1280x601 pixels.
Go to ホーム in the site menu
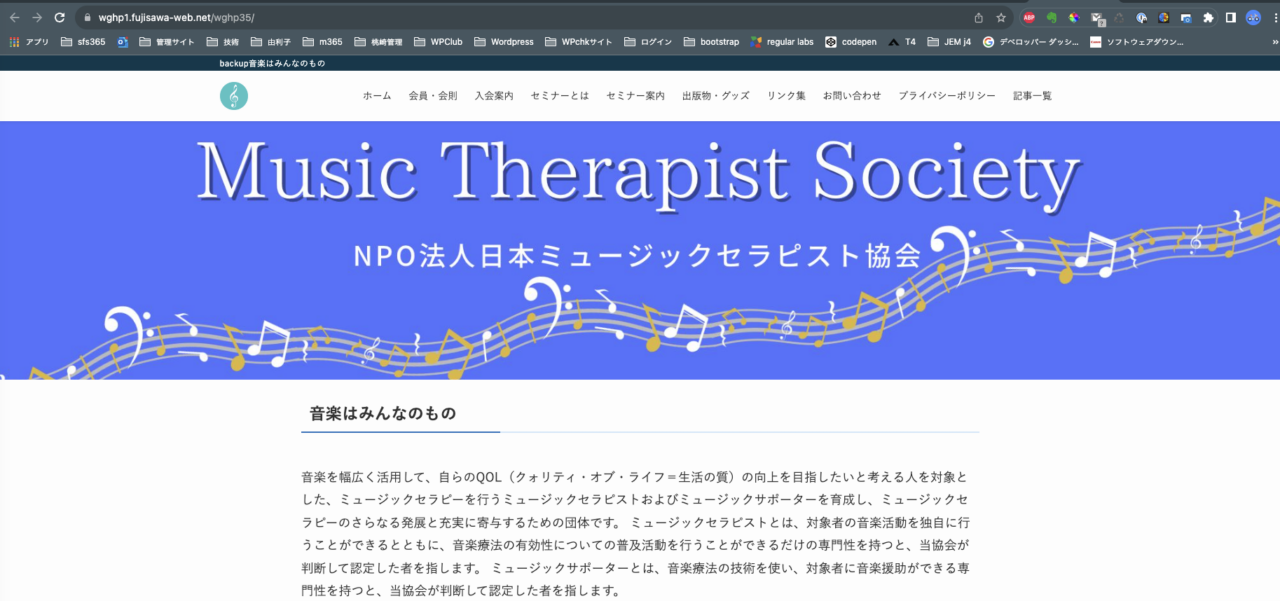tap(377, 96)
